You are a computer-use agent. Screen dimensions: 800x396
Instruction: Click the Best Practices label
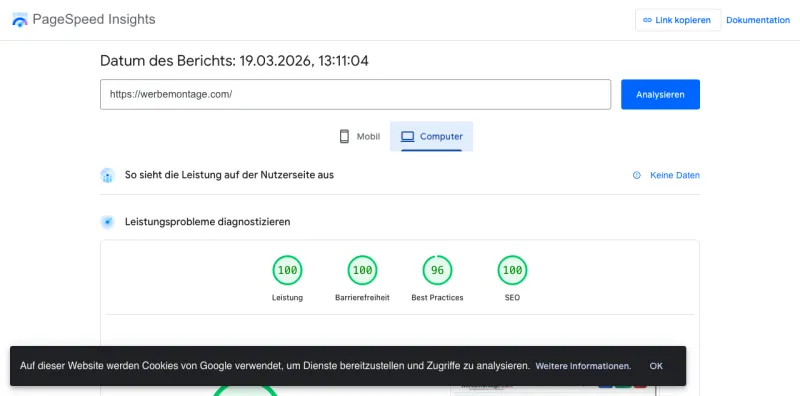point(437,298)
